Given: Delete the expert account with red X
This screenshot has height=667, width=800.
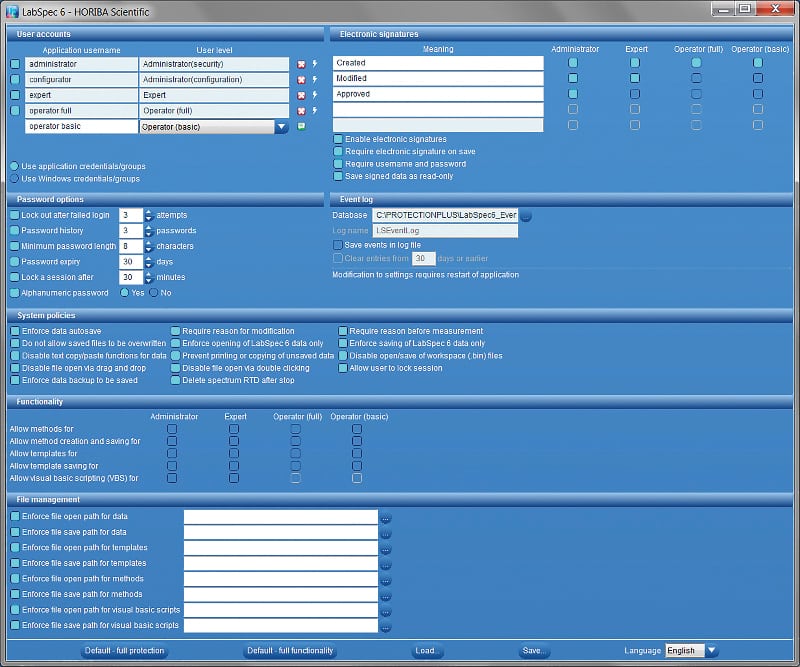Looking at the screenshot, I should coord(301,95).
